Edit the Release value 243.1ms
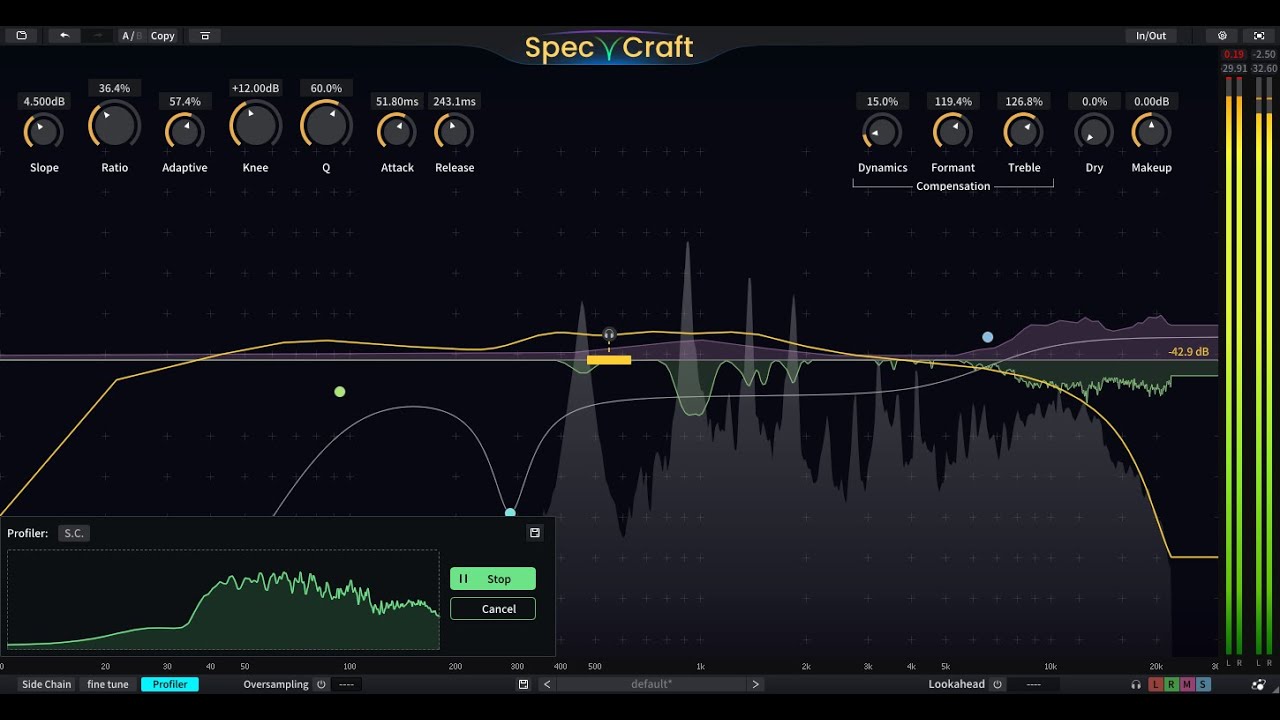This screenshot has height=720, width=1280. click(x=454, y=101)
